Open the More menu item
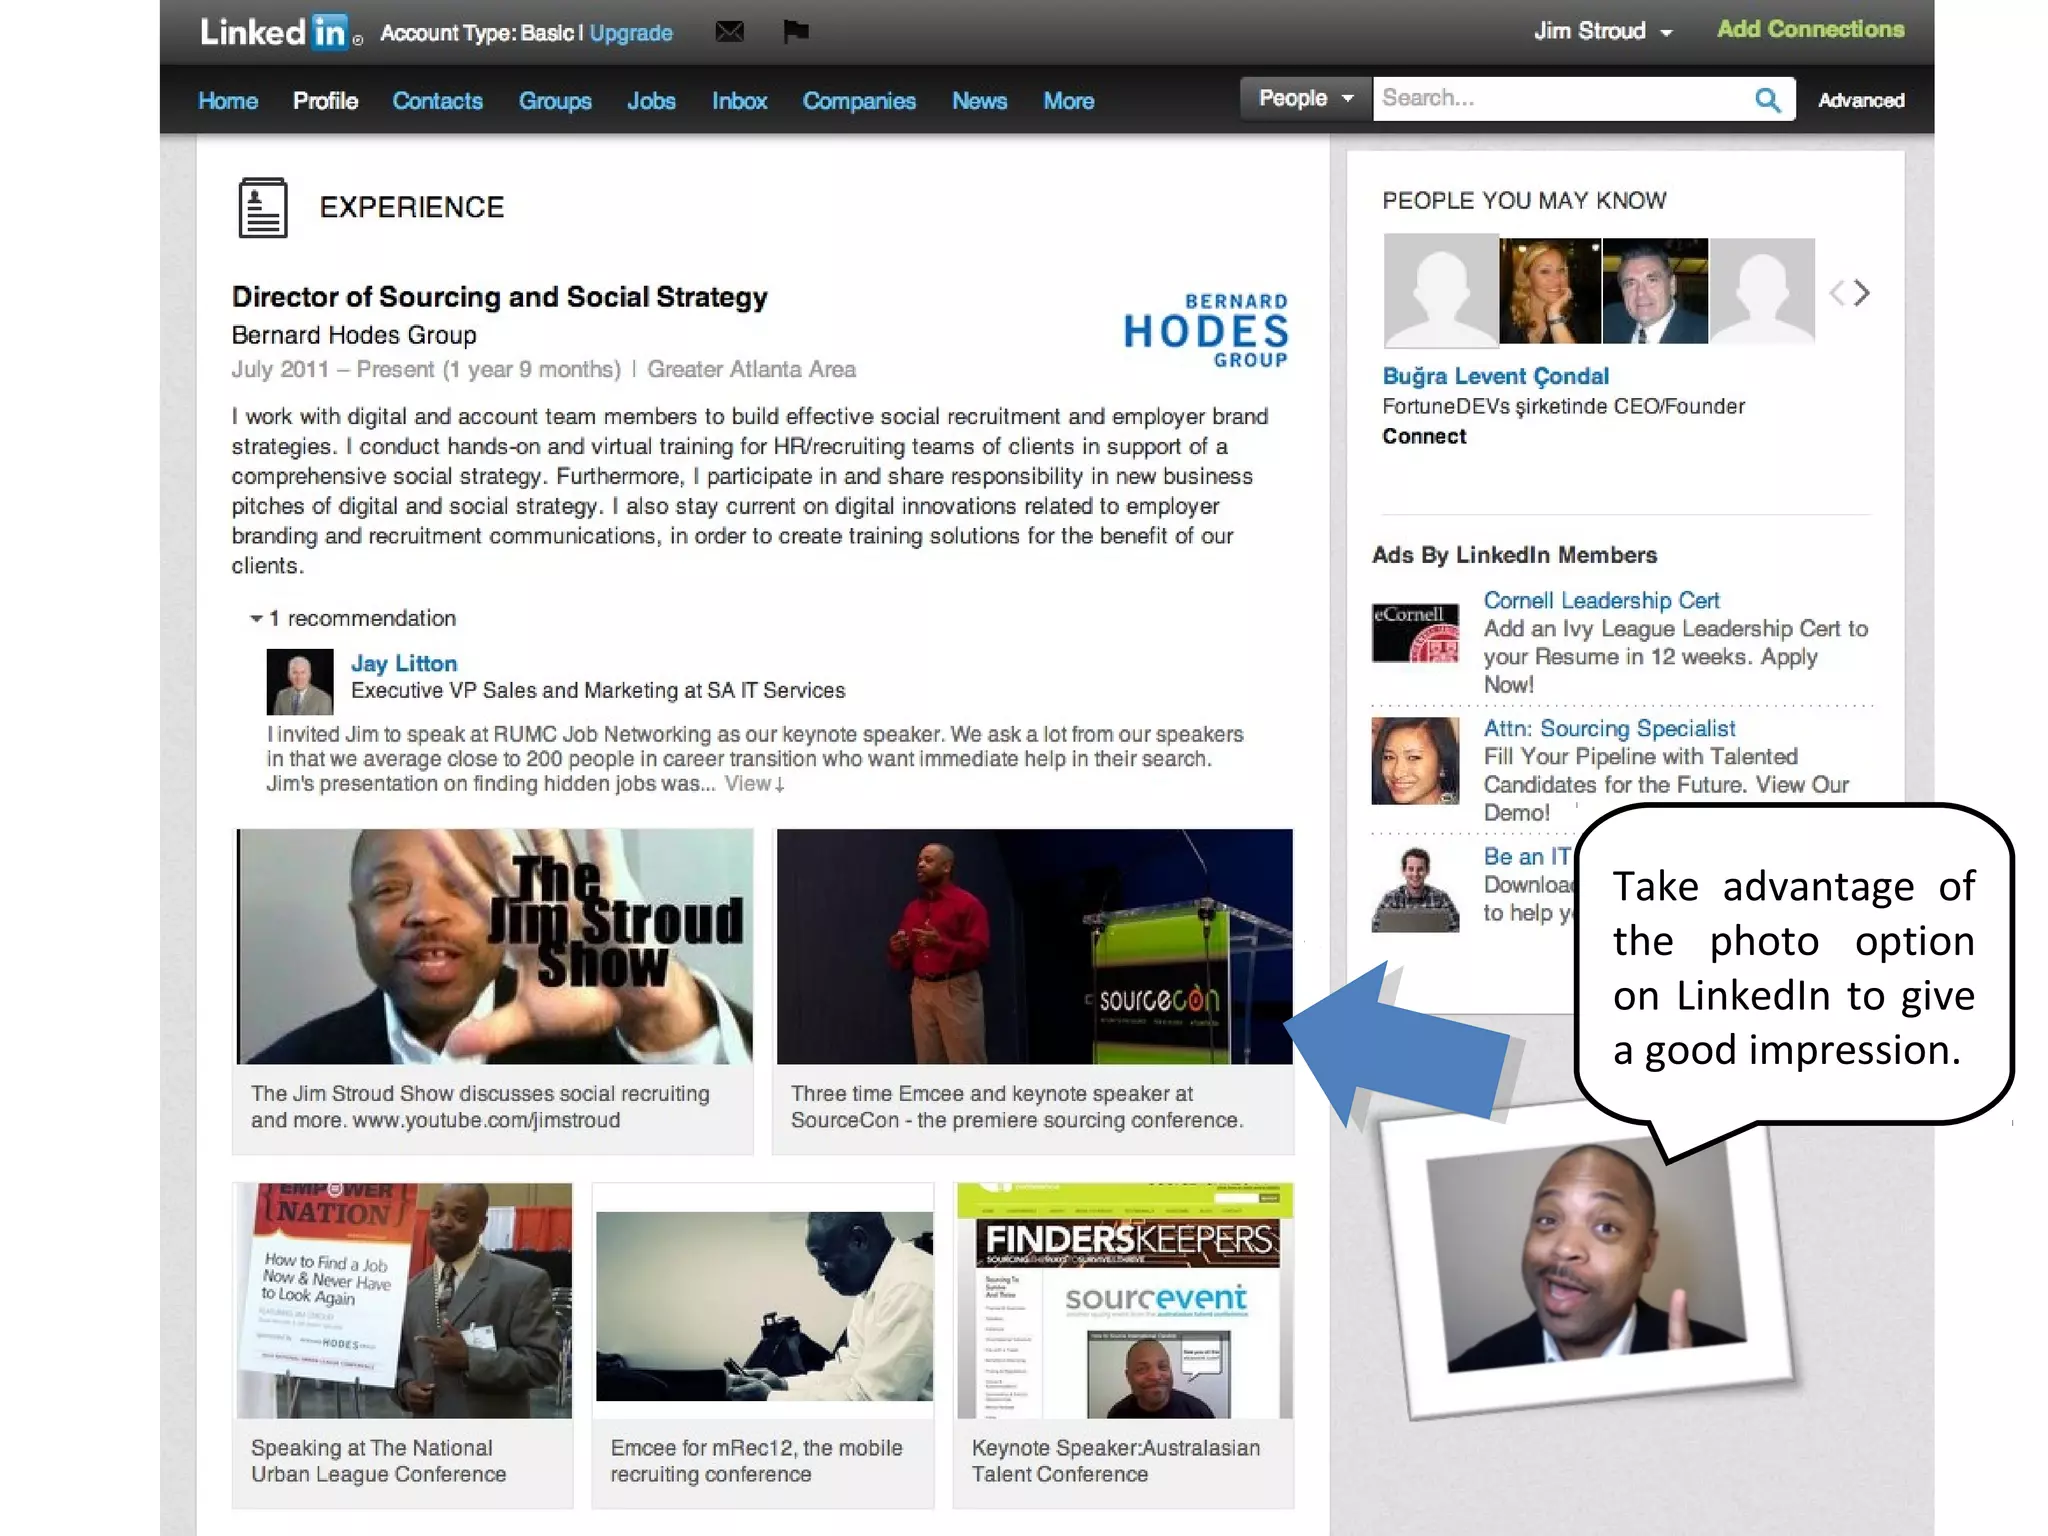 point(1069,101)
